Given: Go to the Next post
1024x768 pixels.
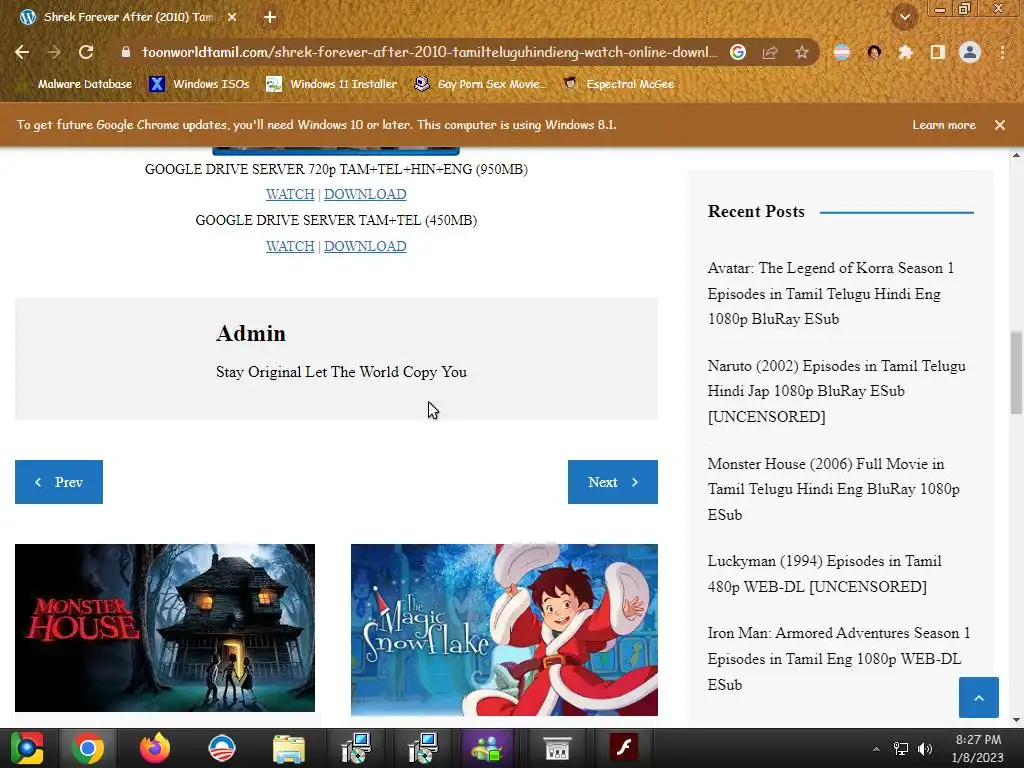Looking at the screenshot, I should coord(613,482).
